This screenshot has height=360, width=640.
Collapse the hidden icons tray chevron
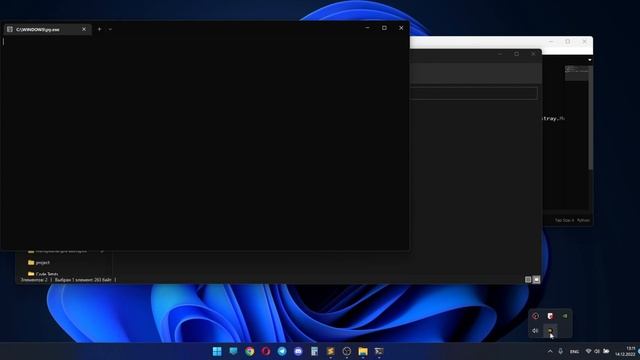click(x=550, y=351)
